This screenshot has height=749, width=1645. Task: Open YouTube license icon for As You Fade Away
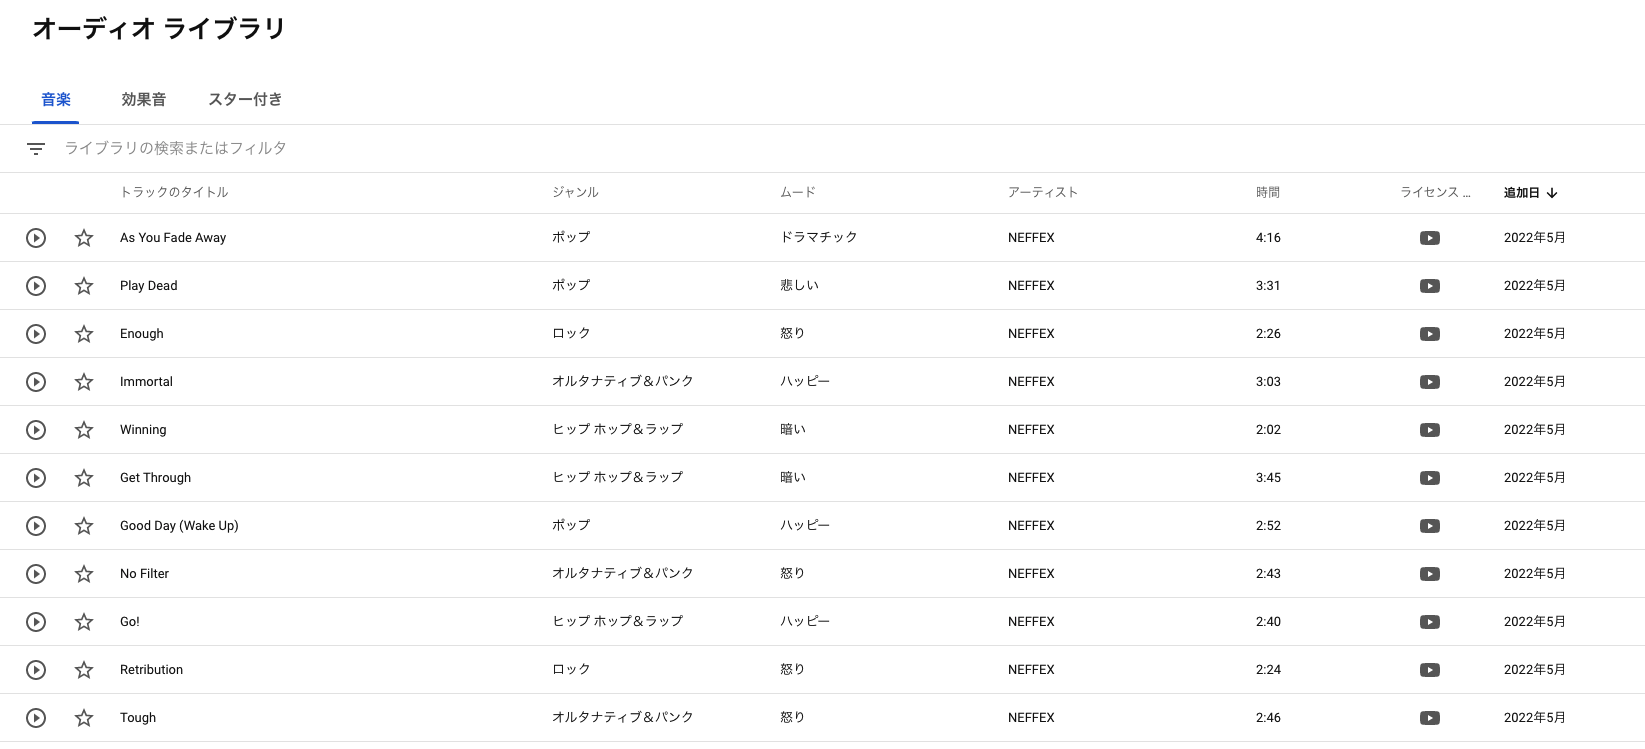[1430, 238]
